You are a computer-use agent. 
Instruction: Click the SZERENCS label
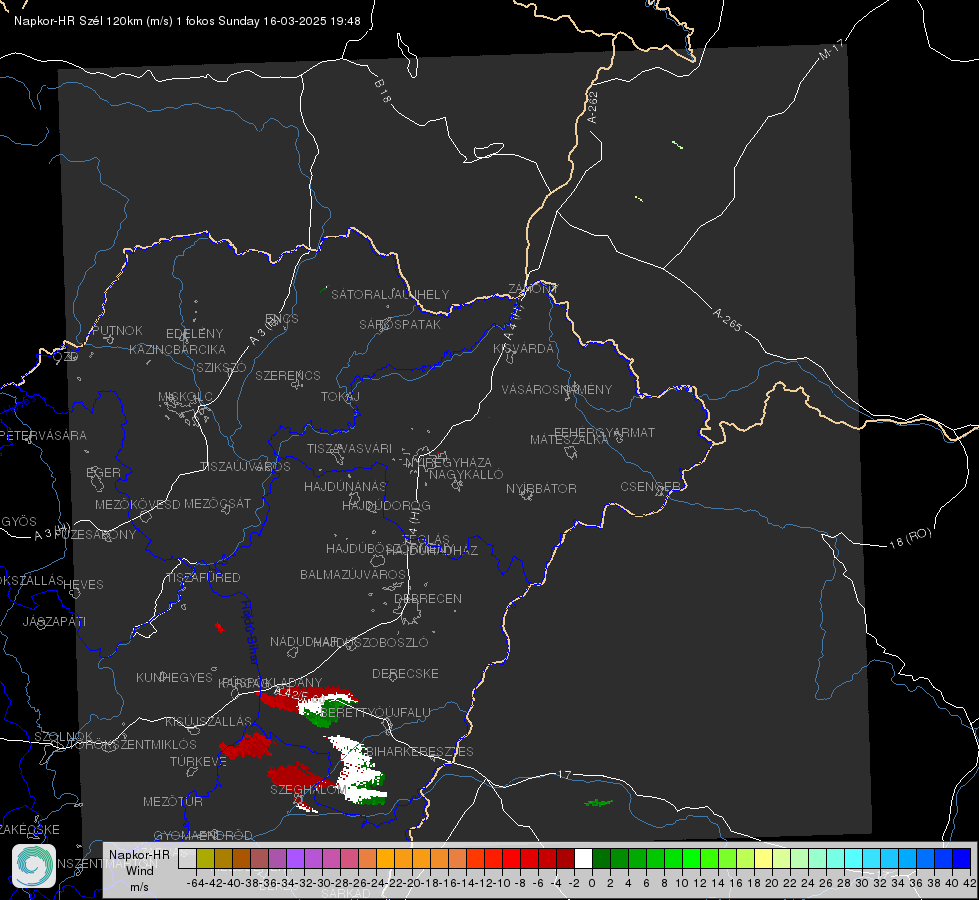pos(288,375)
